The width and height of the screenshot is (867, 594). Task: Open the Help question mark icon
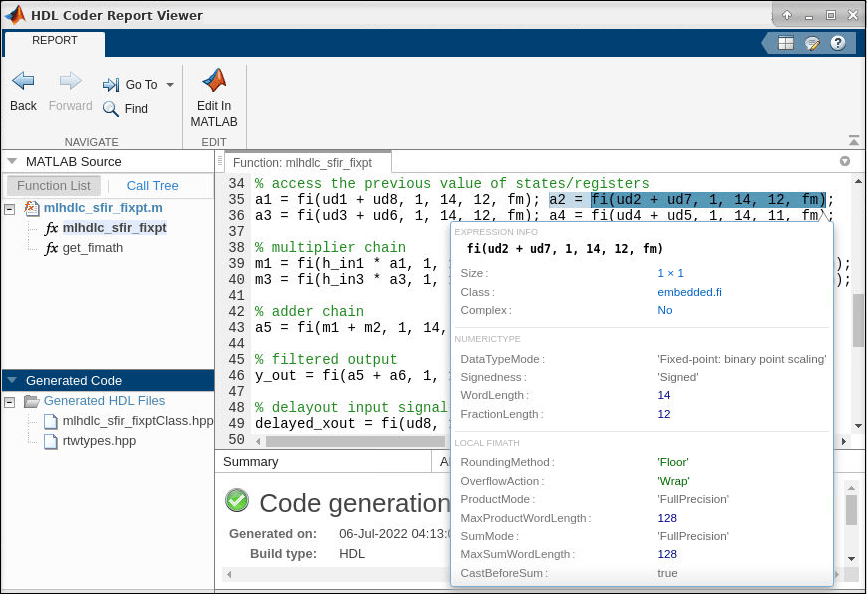coord(840,43)
